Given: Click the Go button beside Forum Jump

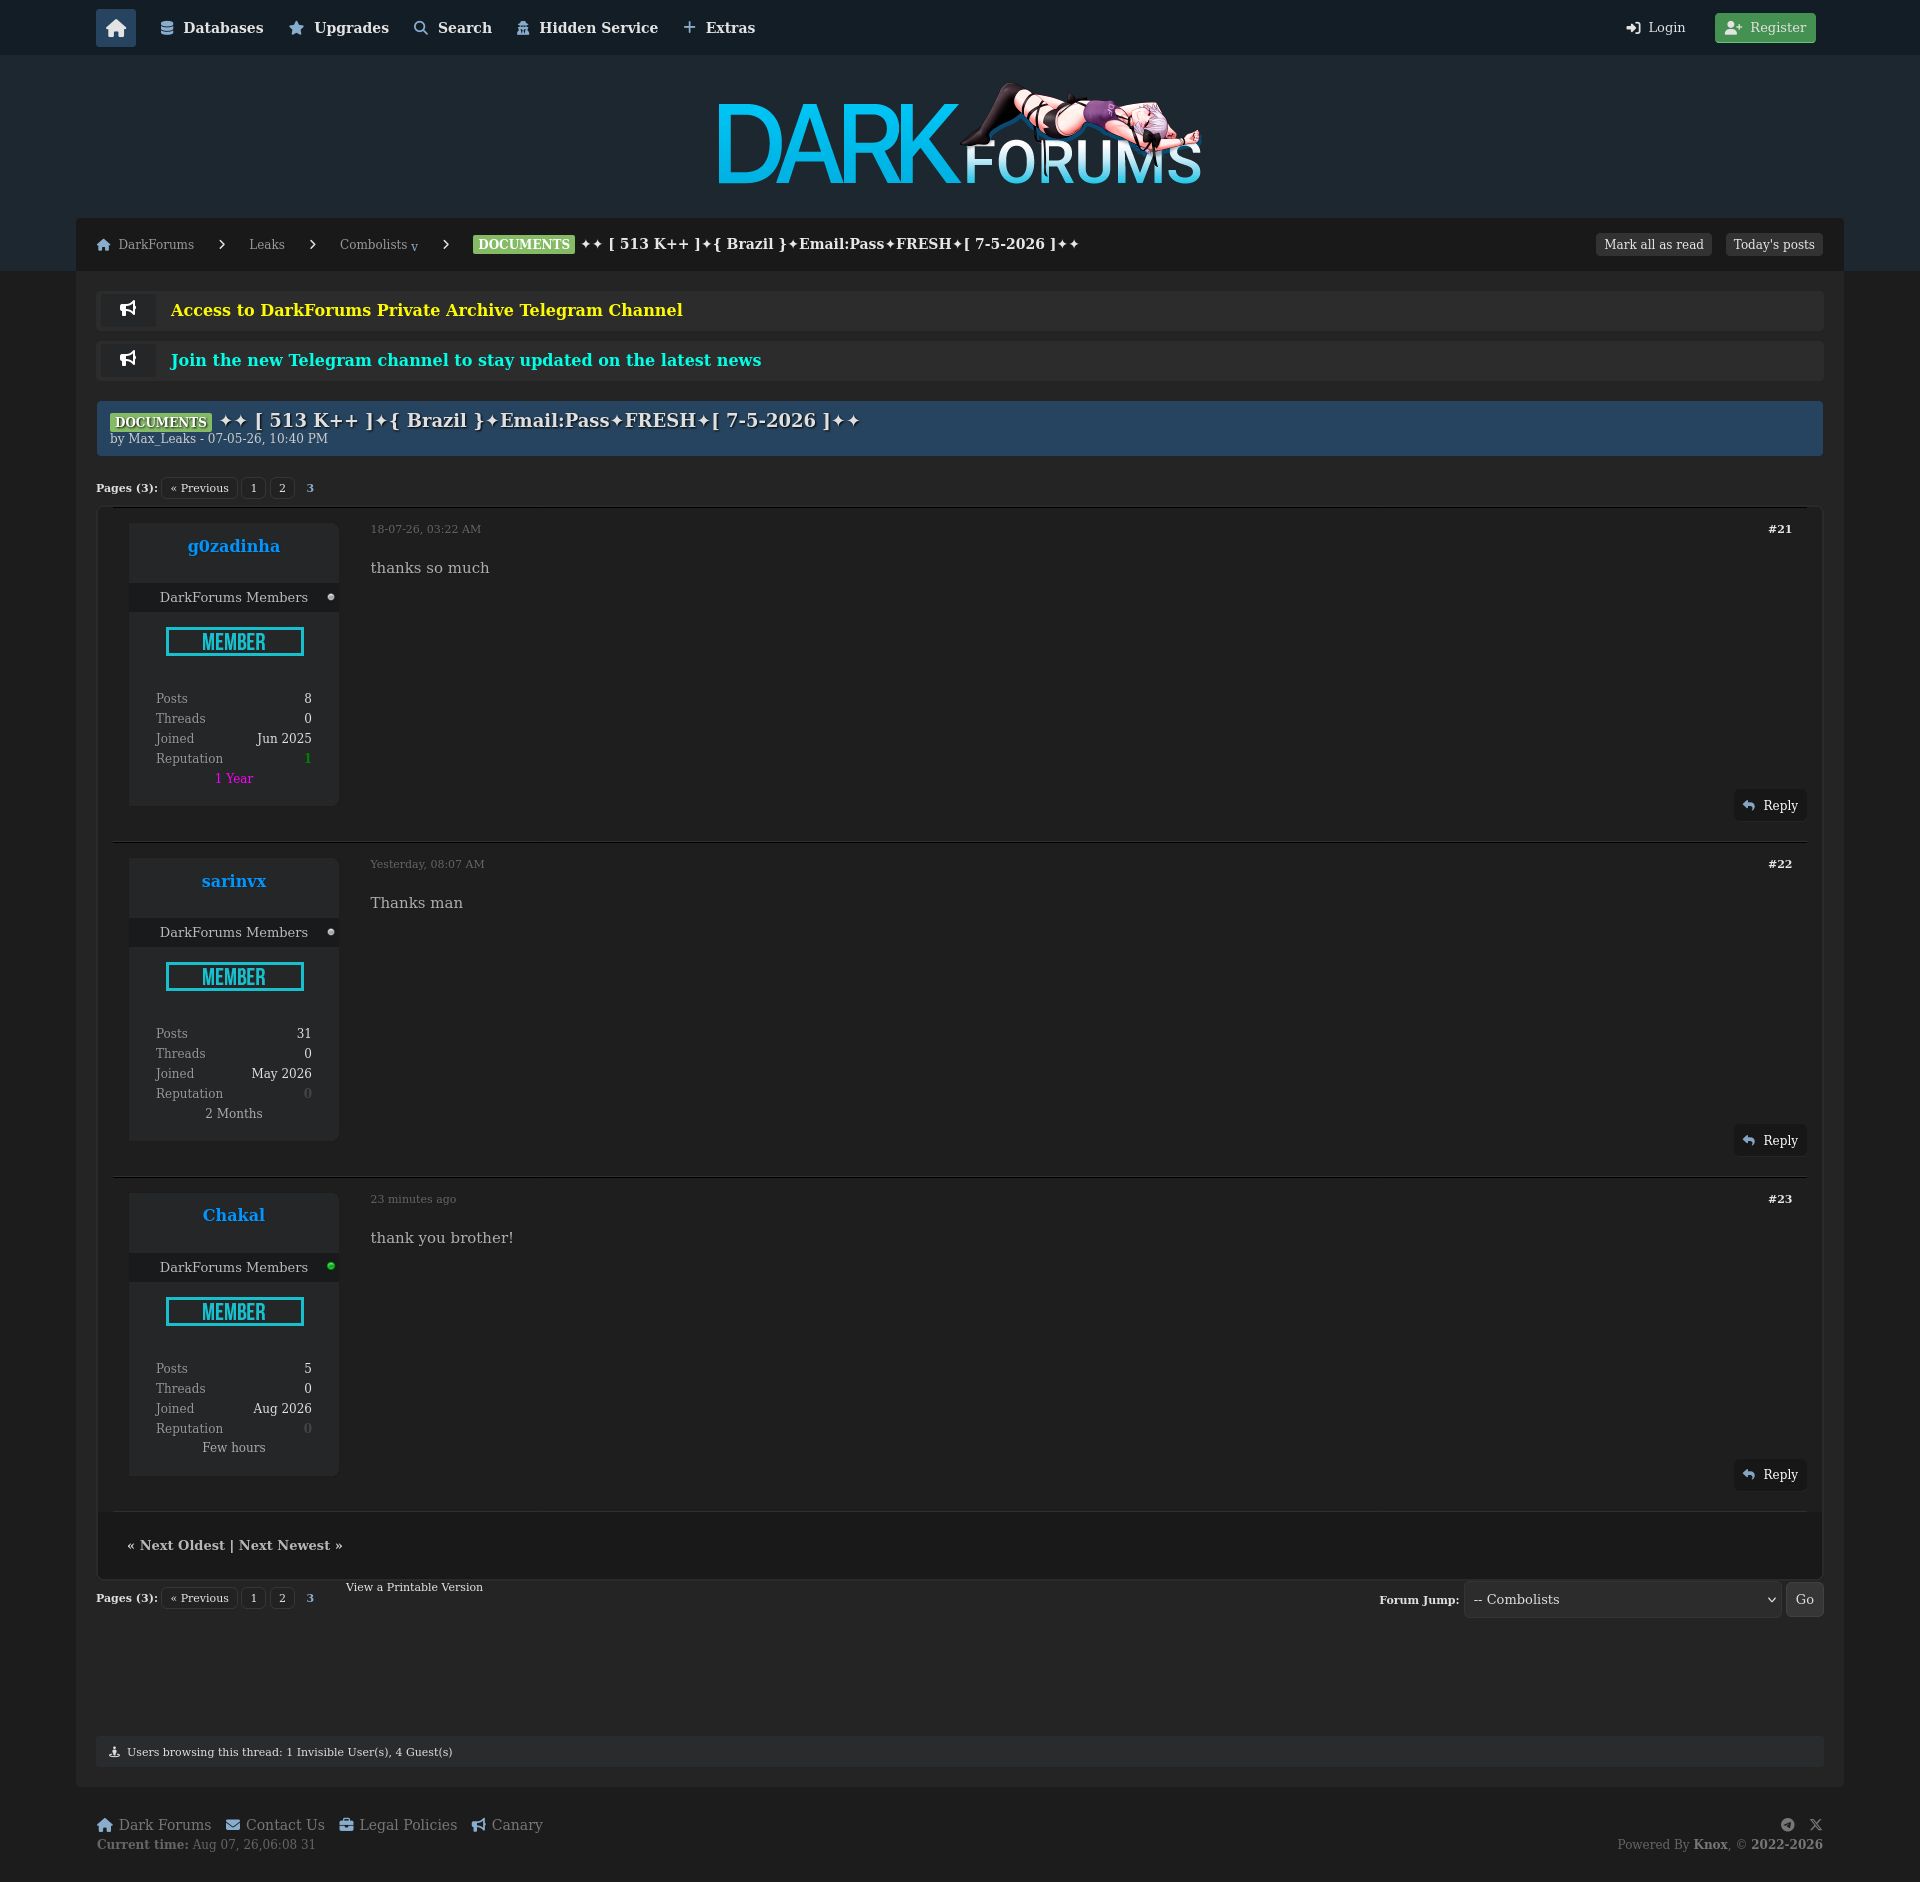Looking at the screenshot, I should (1805, 1600).
